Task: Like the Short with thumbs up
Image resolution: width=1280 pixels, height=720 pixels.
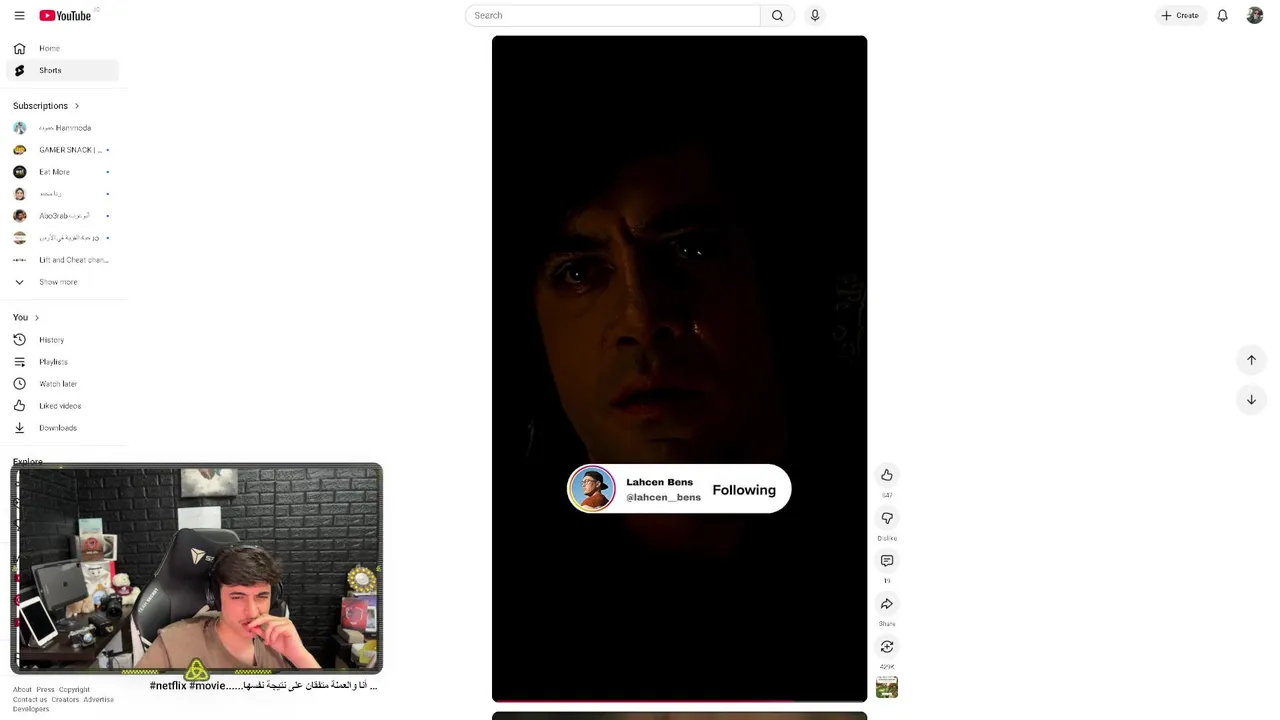Action: coord(887,475)
